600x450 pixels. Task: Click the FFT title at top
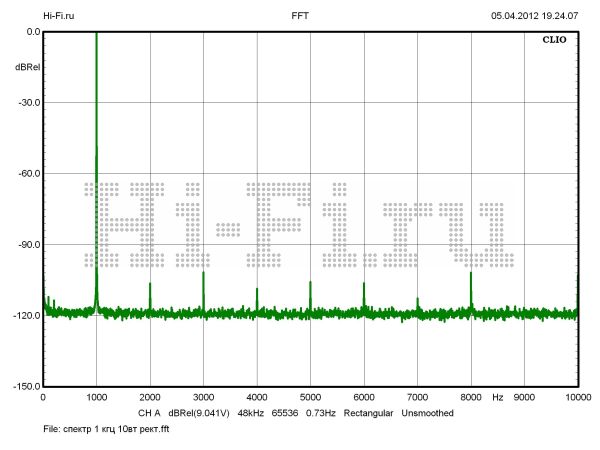[x=300, y=16]
